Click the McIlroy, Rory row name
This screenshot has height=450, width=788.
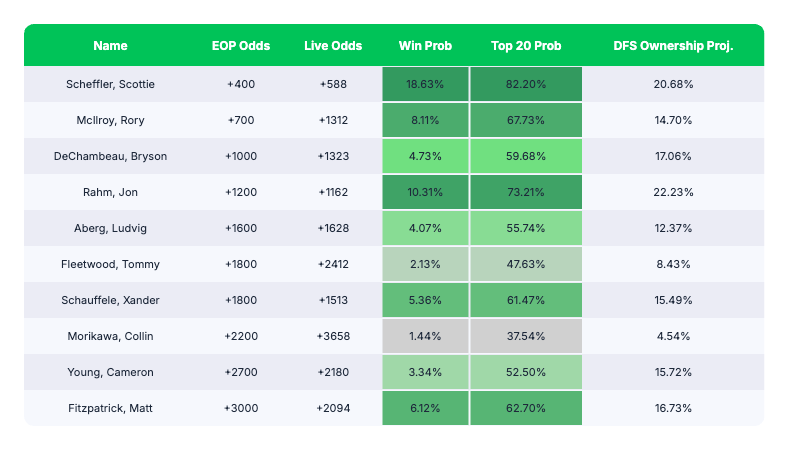point(110,120)
